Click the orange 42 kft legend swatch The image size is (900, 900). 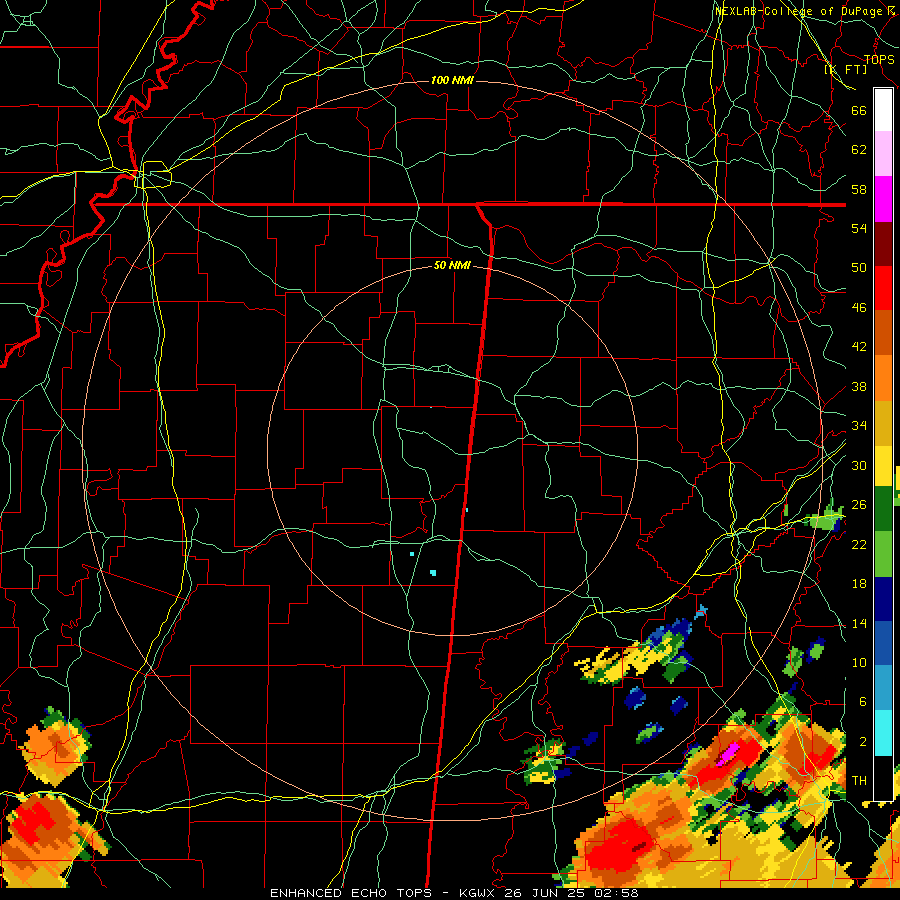tap(883, 378)
